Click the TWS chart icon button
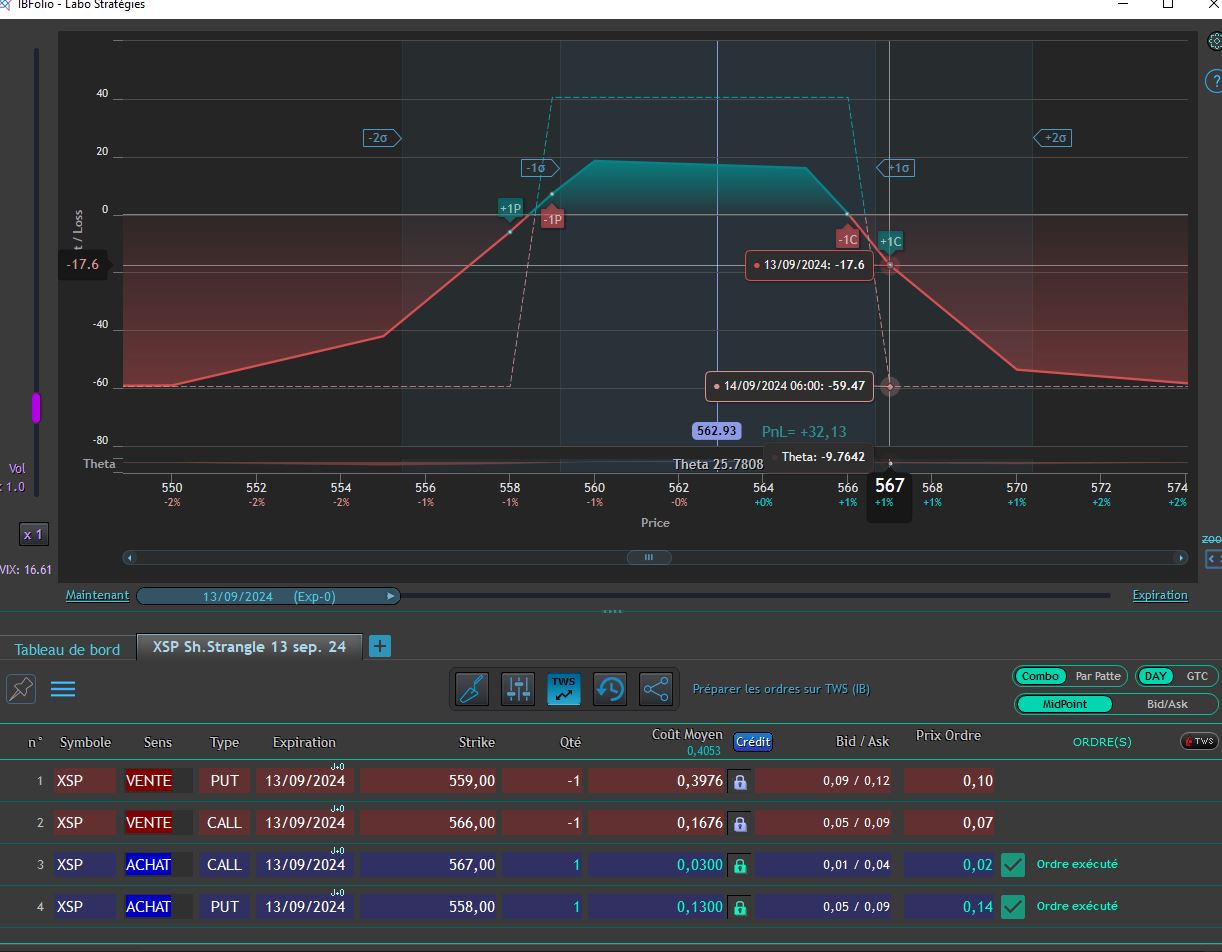This screenshot has width=1222, height=952. (564, 689)
